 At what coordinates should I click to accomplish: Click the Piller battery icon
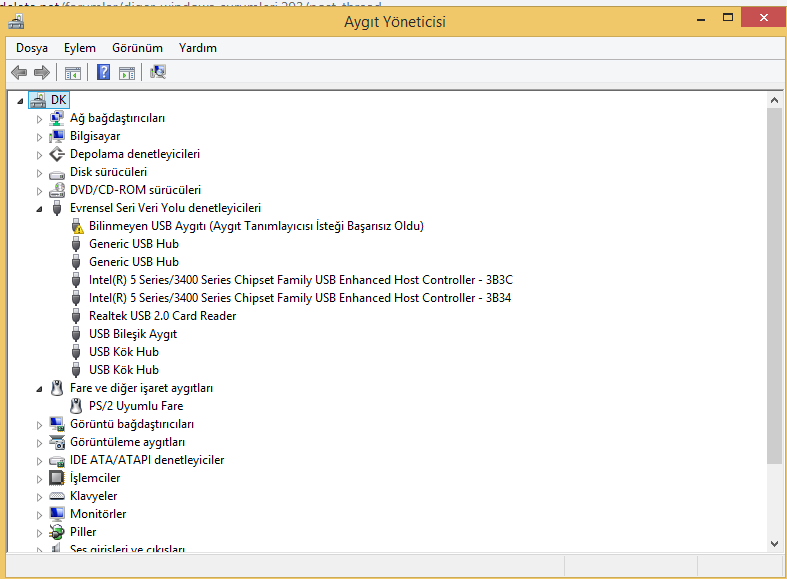[x=57, y=532]
